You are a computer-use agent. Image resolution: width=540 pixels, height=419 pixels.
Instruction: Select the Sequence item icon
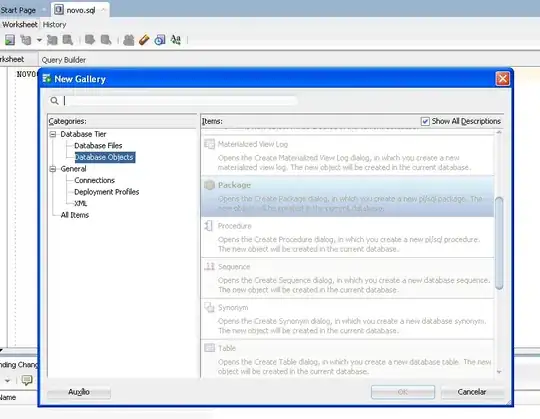tap(209, 266)
